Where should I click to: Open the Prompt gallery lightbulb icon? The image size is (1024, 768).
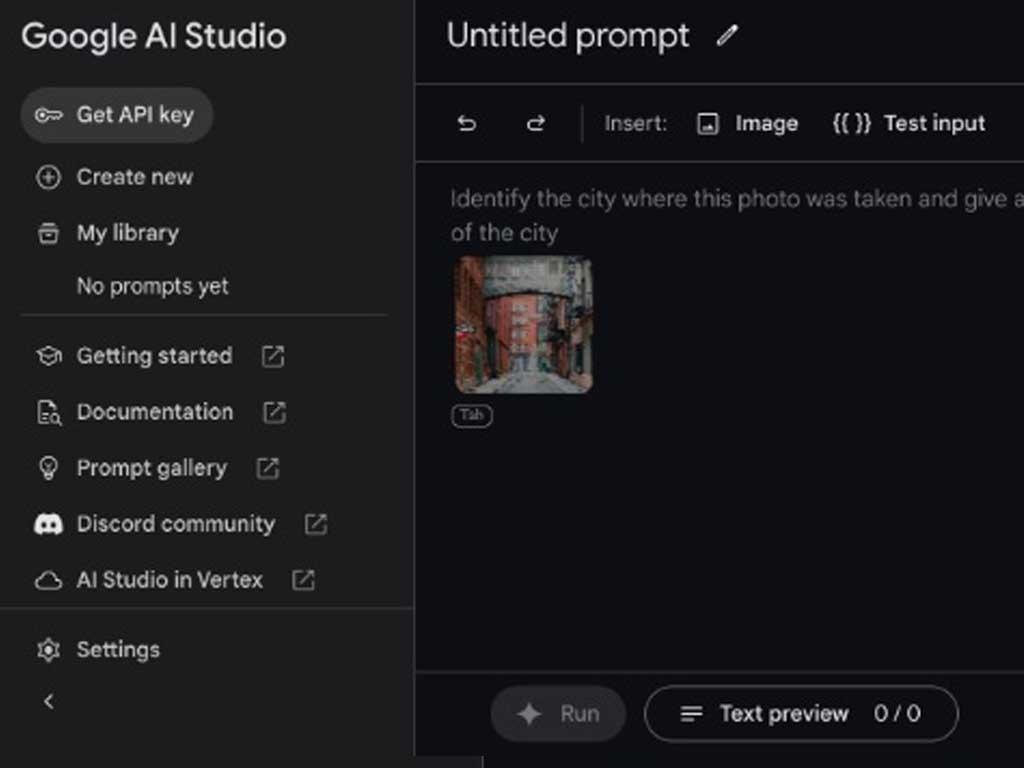(x=48, y=468)
